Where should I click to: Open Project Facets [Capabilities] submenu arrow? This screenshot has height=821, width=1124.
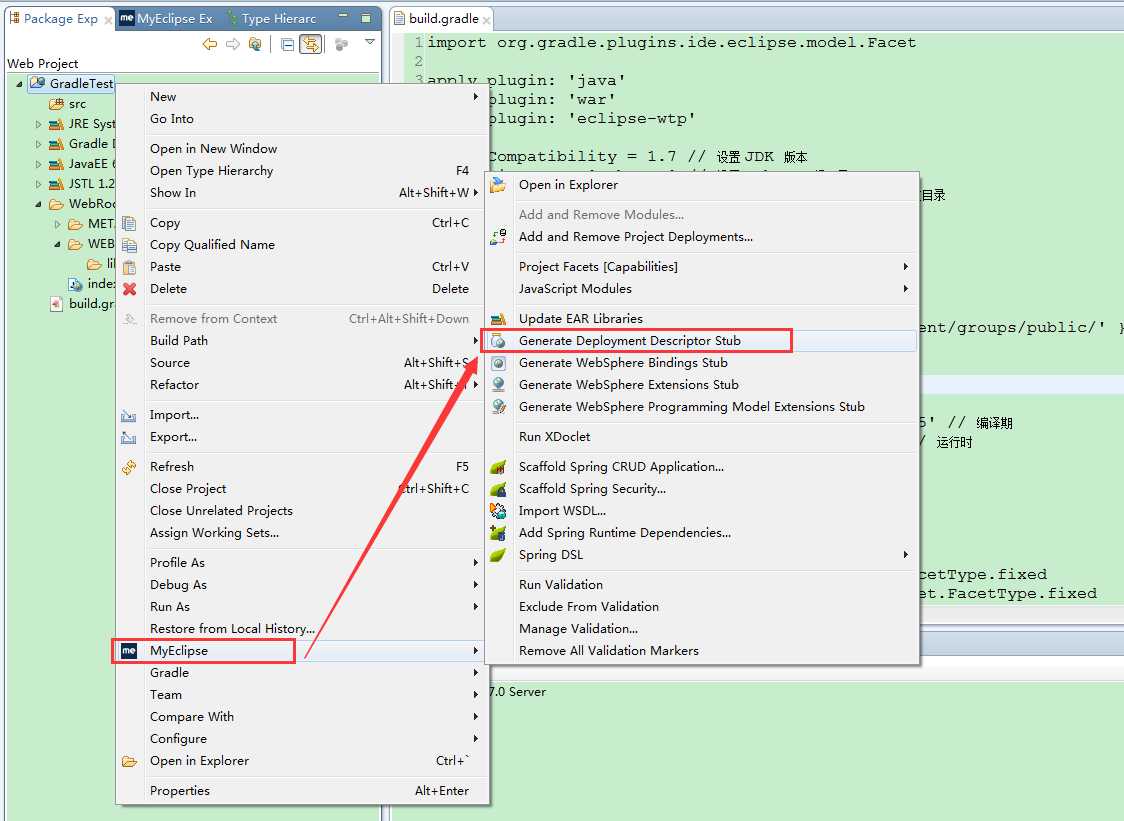tap(905, 267)
